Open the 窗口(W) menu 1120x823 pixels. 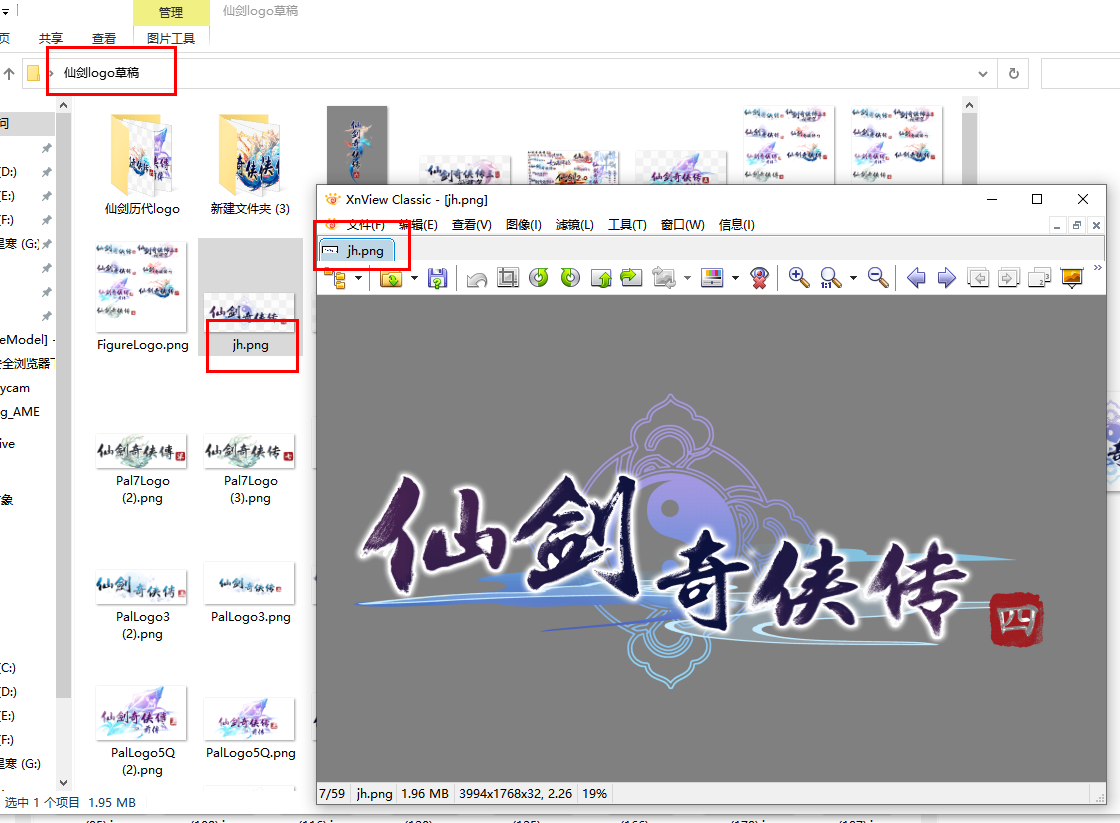click(x=682, y=225)
